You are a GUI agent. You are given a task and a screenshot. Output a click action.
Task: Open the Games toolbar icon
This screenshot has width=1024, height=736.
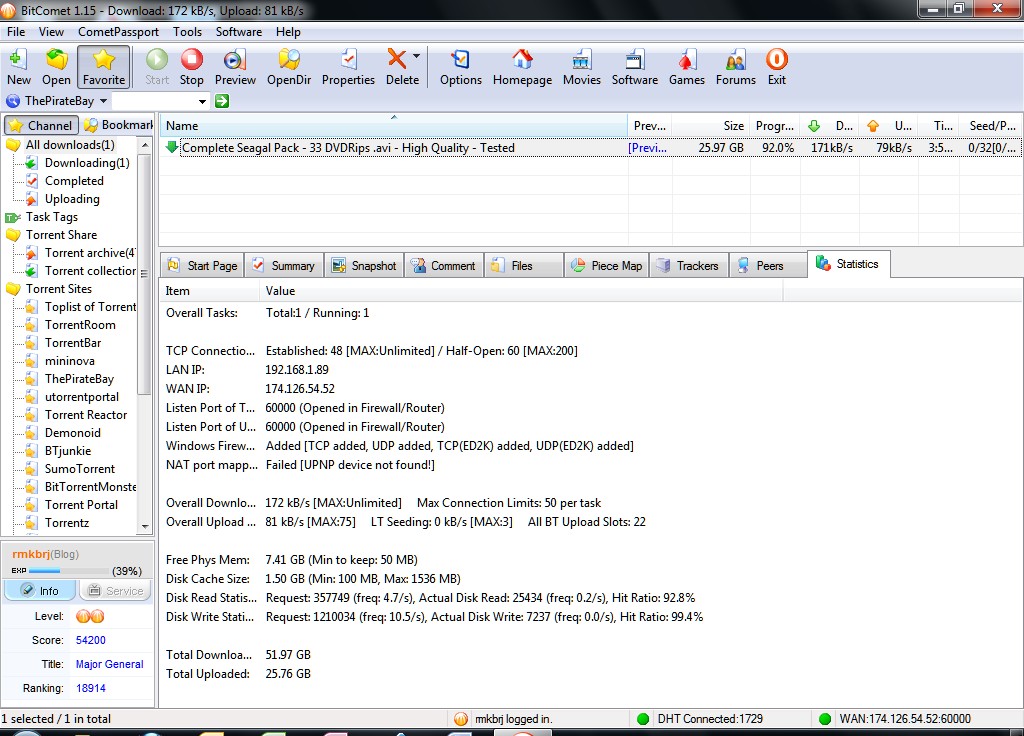click(x=686, y=67)
